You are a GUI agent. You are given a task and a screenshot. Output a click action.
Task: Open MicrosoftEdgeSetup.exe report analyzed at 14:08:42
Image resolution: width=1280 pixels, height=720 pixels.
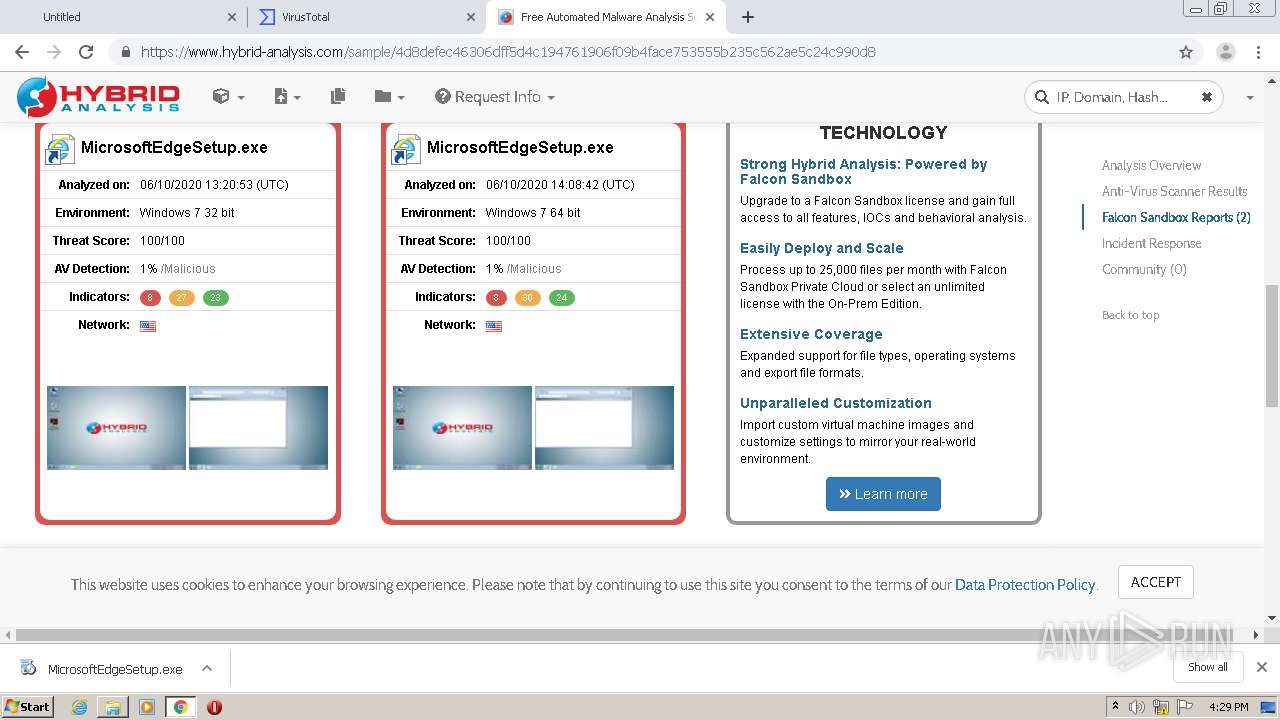(520, 147)
